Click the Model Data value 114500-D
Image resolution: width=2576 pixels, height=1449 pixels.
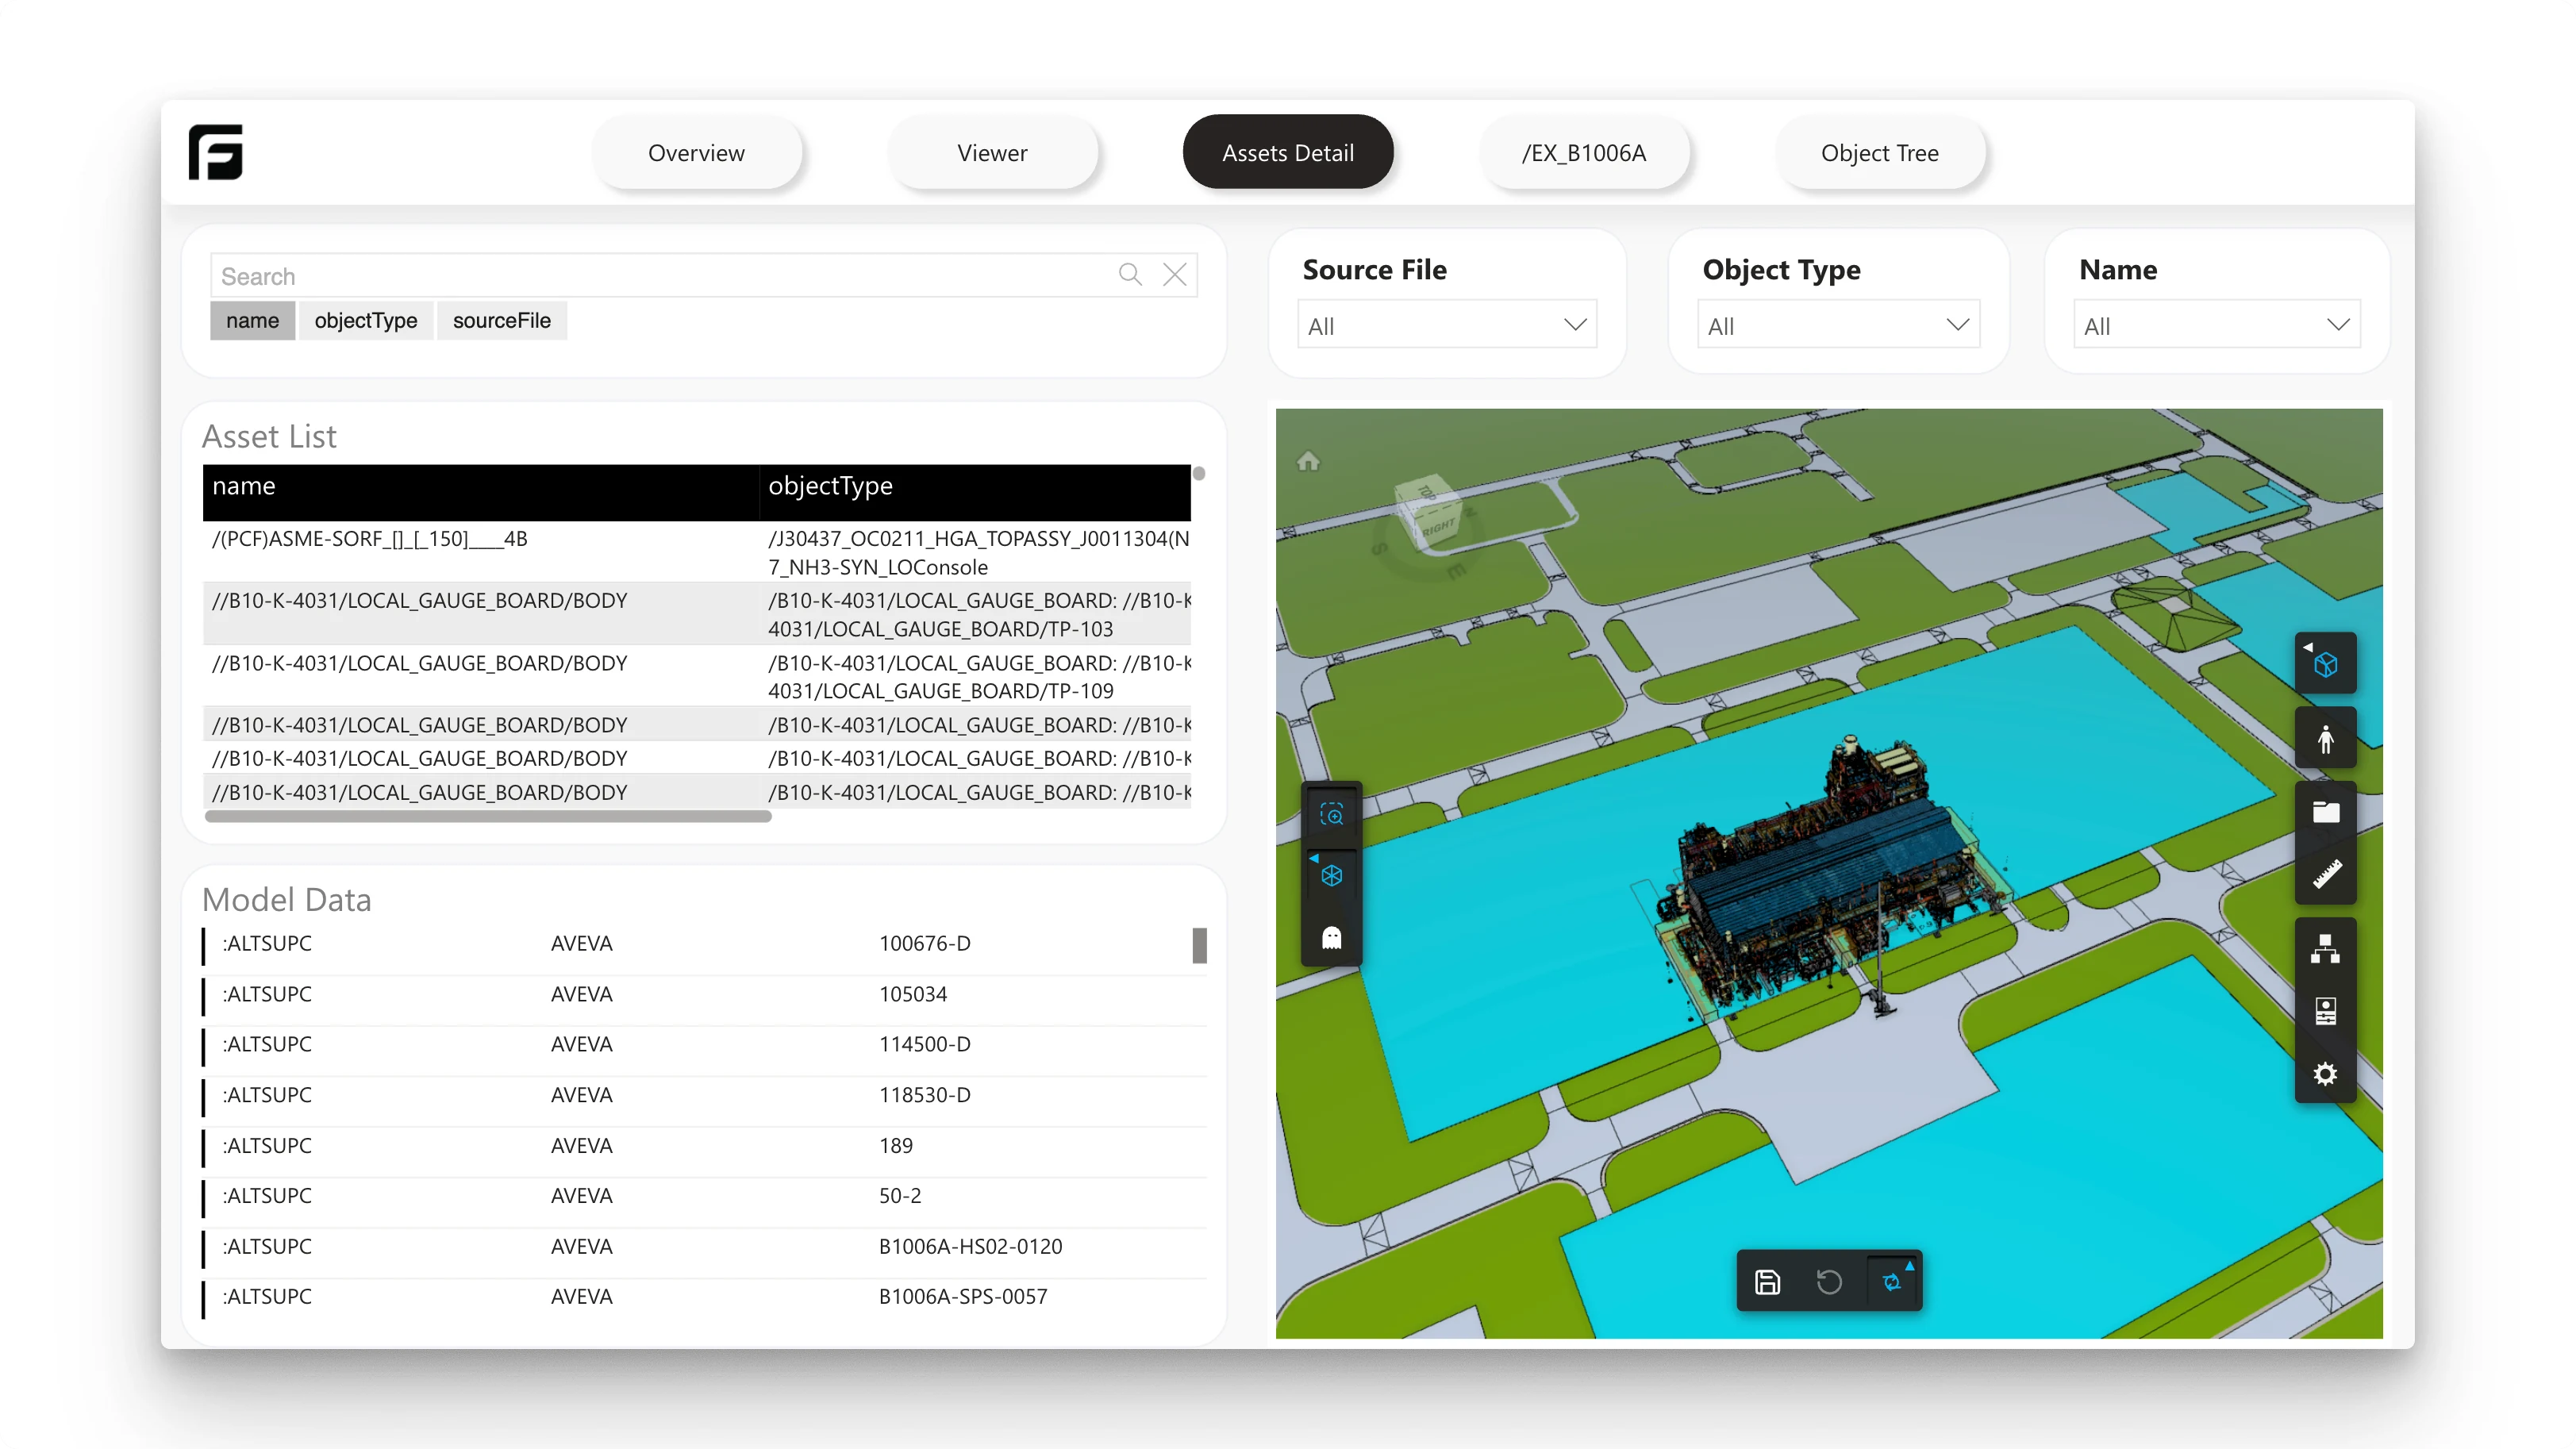924,1044
